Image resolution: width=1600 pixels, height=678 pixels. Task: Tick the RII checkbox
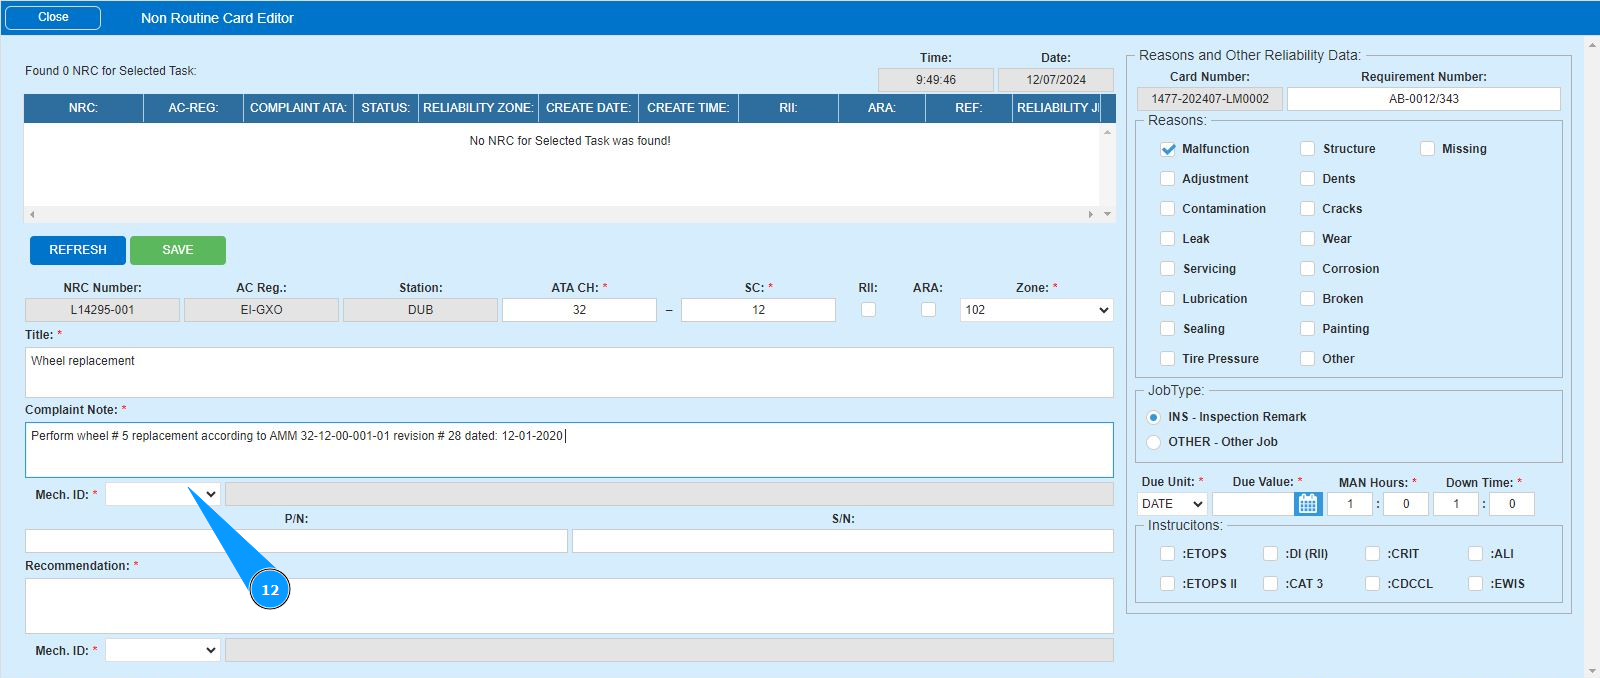pos(868,310)
